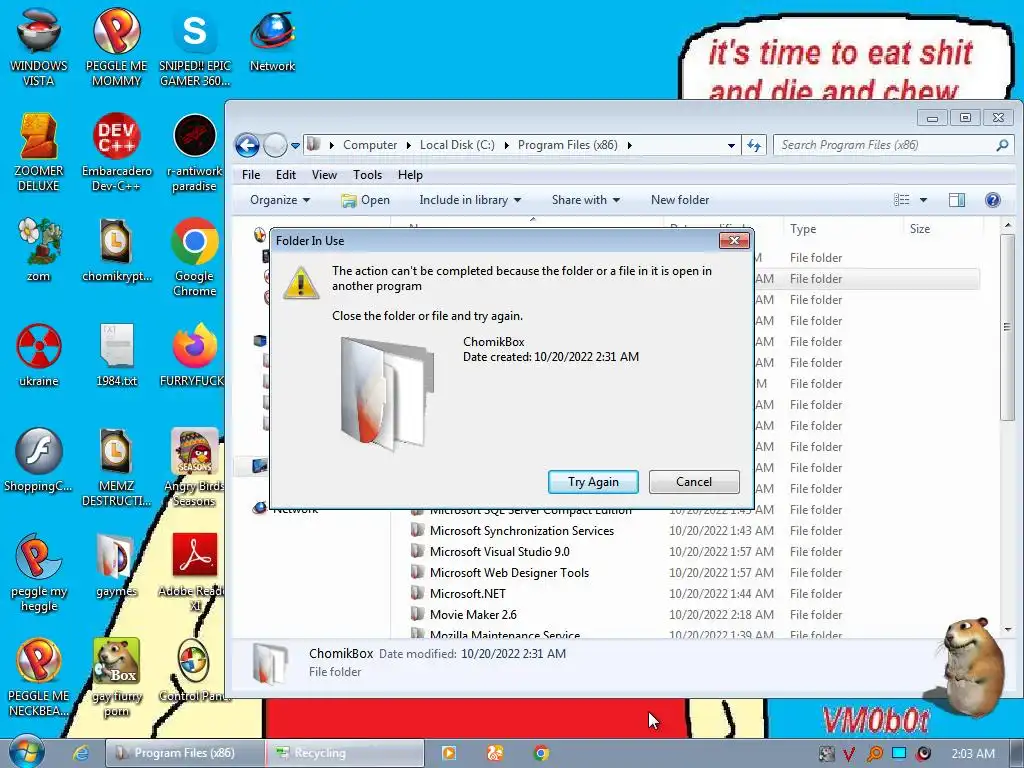The height and width of the screenshot is (768, 1024).
Task: Open the Control Panel desktop icon
Action: 195,670
